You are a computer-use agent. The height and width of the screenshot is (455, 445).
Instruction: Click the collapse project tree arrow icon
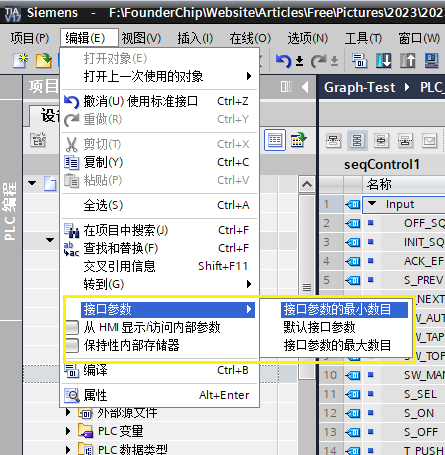click(305, 87)
